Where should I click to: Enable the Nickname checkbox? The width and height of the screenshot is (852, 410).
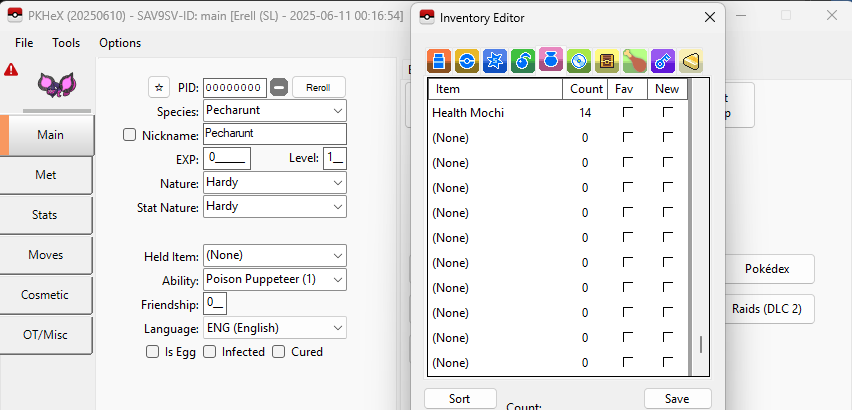pyautogui.click(x=129, y=134)
